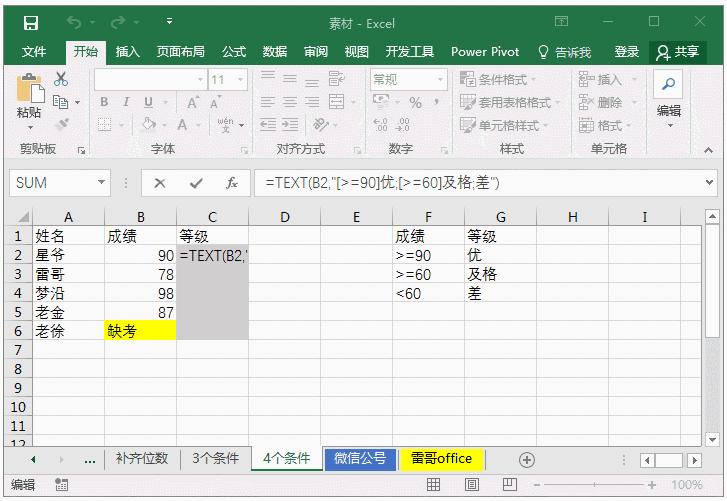The width and height of the screenshot is (727, 501).
Task: Open the 单元格样式 dropdown
Action: (x=504, y=125)
